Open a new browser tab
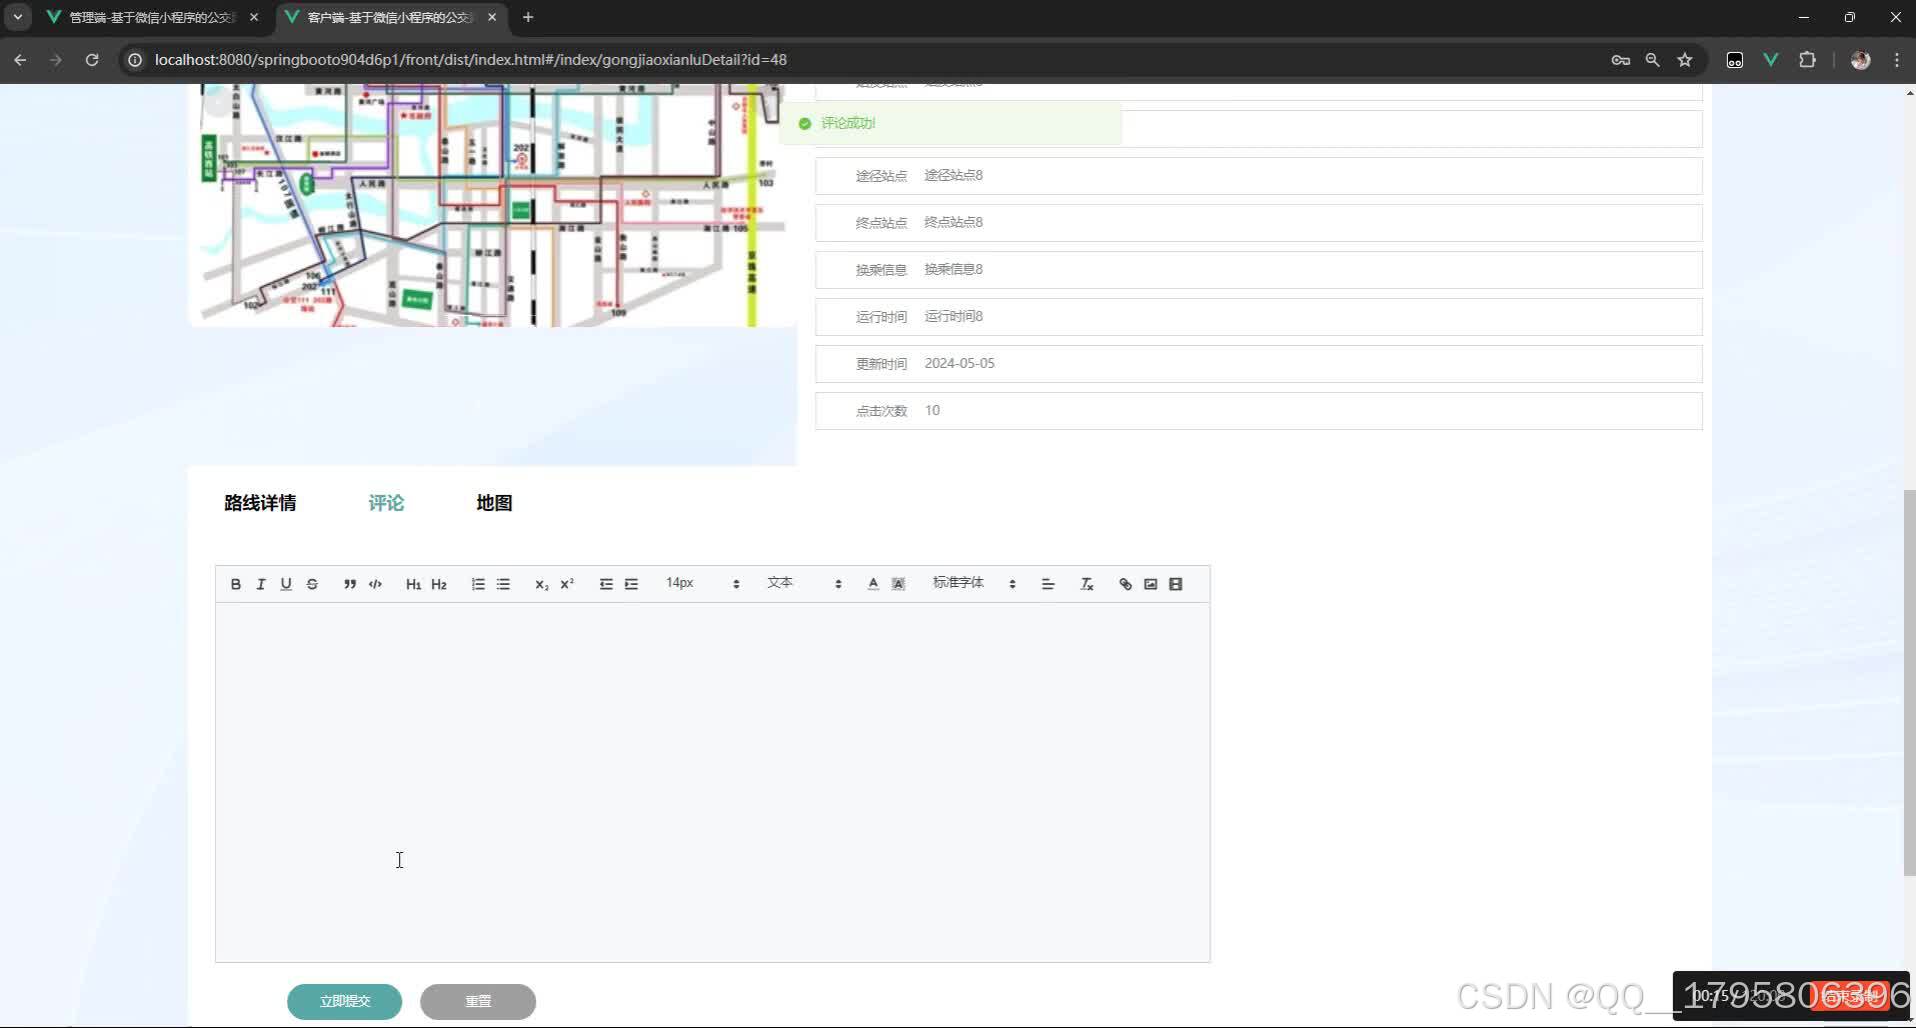The width and height of the screenshot is (1916, 1028). (x=528, y=17)
